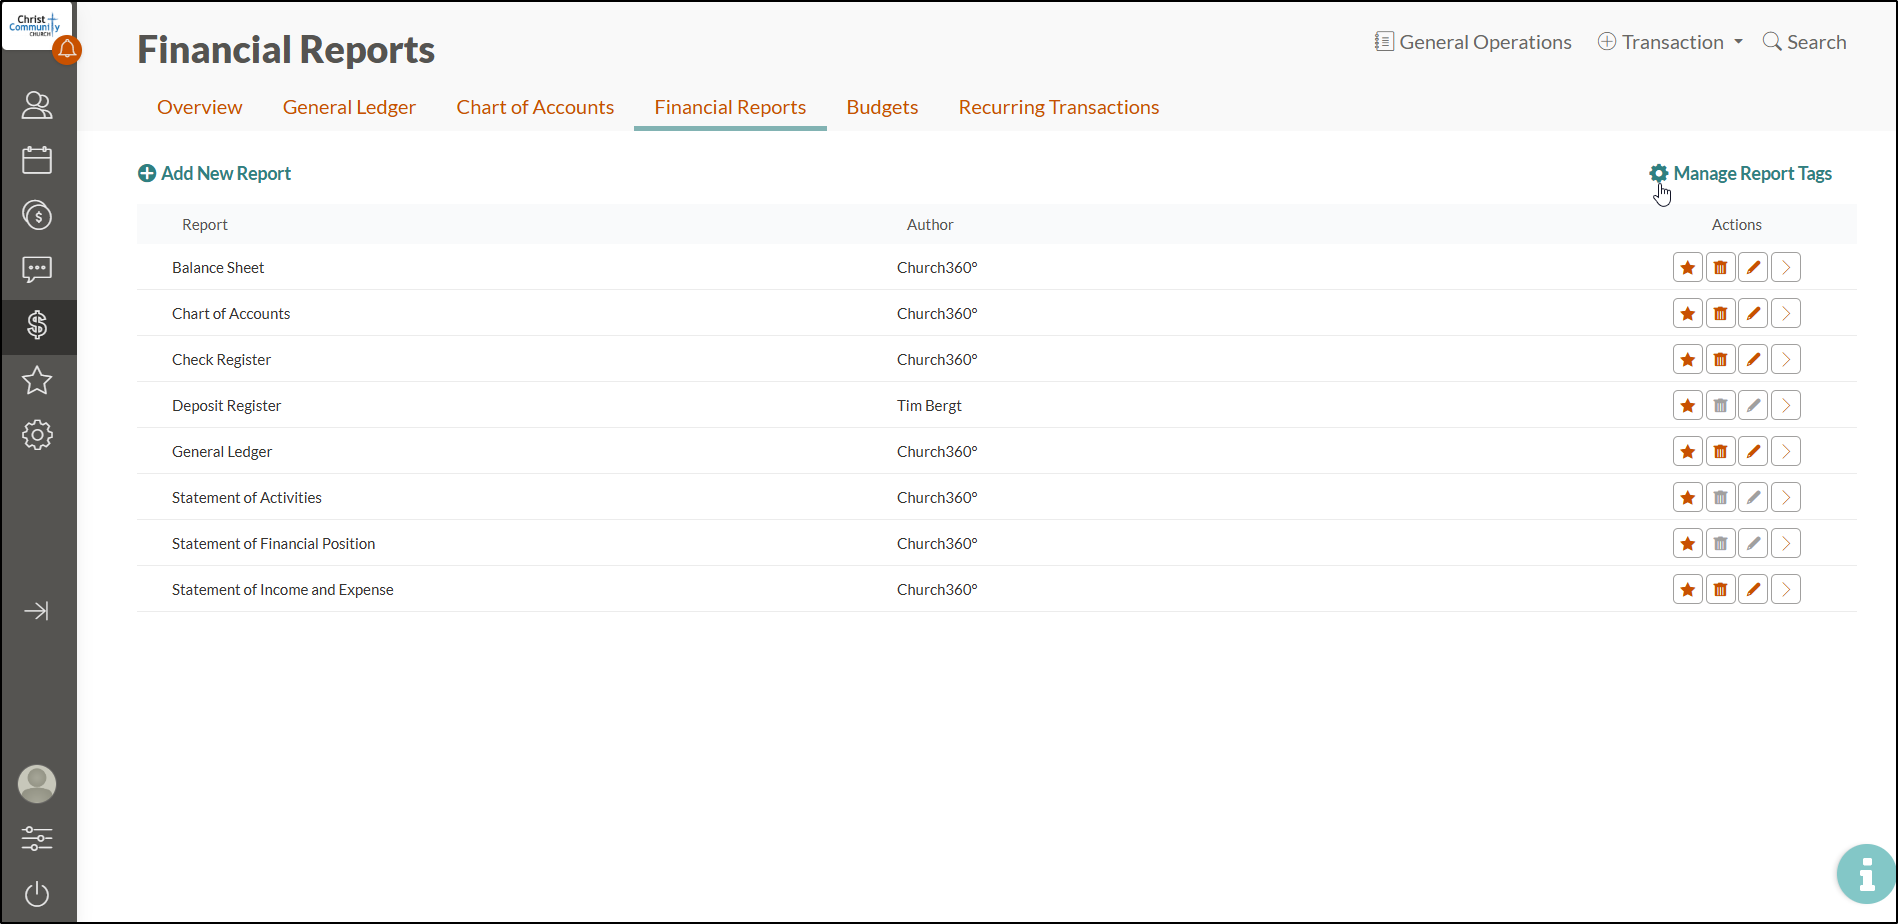Click Statement of Financial Position report name
Screen dimensions: 1898x924
coord(273,544)
